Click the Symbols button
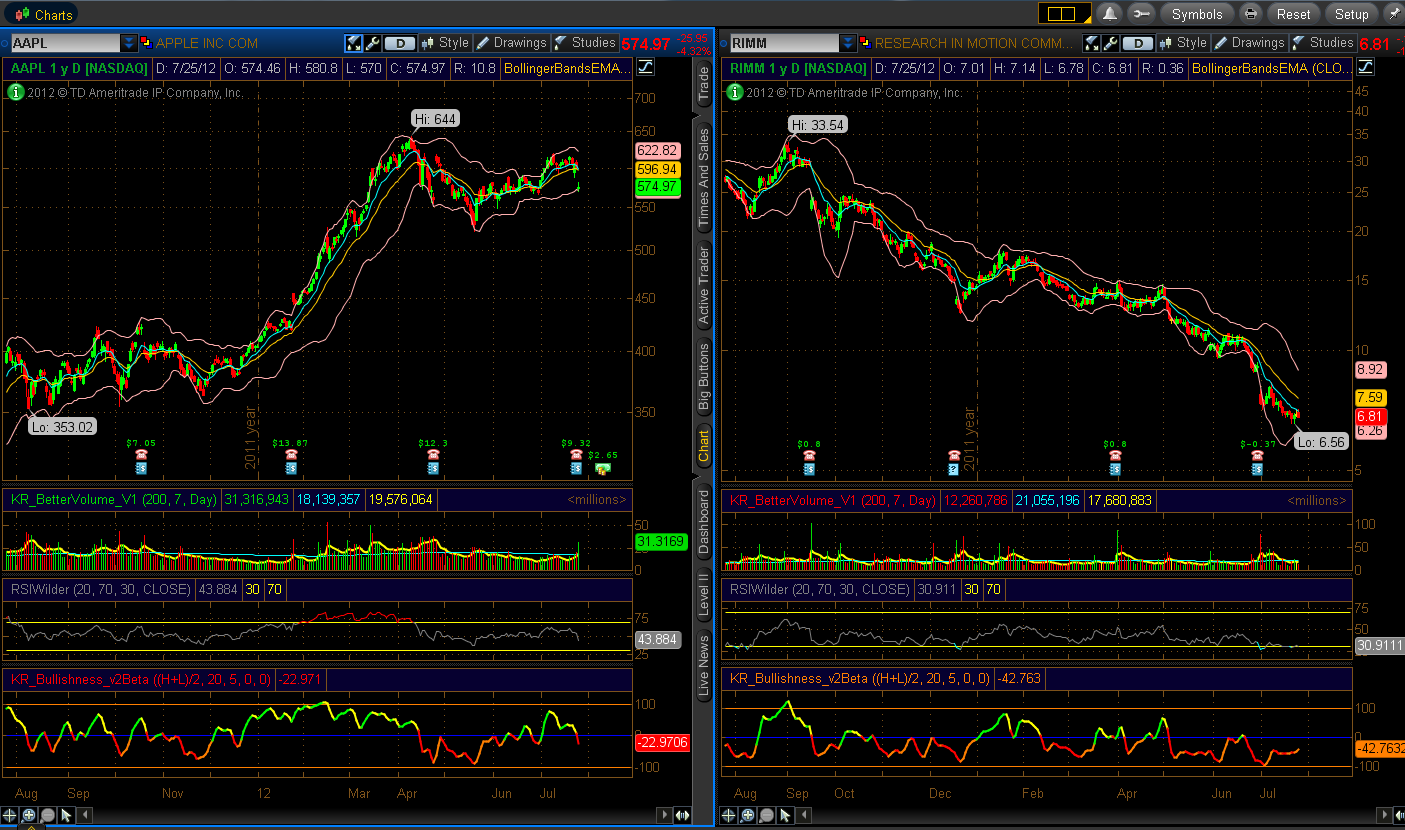 pyautogui.click(x=1197, y=14)
